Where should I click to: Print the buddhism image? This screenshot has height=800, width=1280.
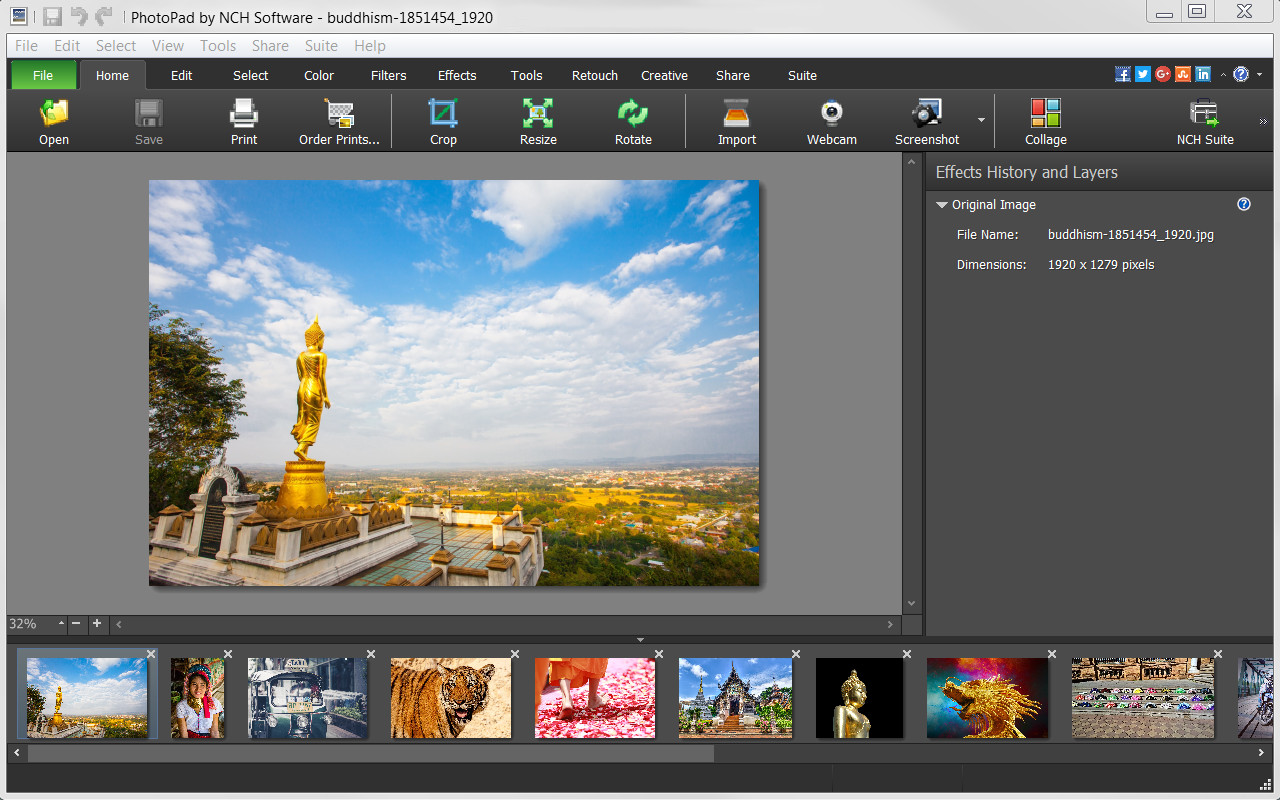[x=243, y=120]
